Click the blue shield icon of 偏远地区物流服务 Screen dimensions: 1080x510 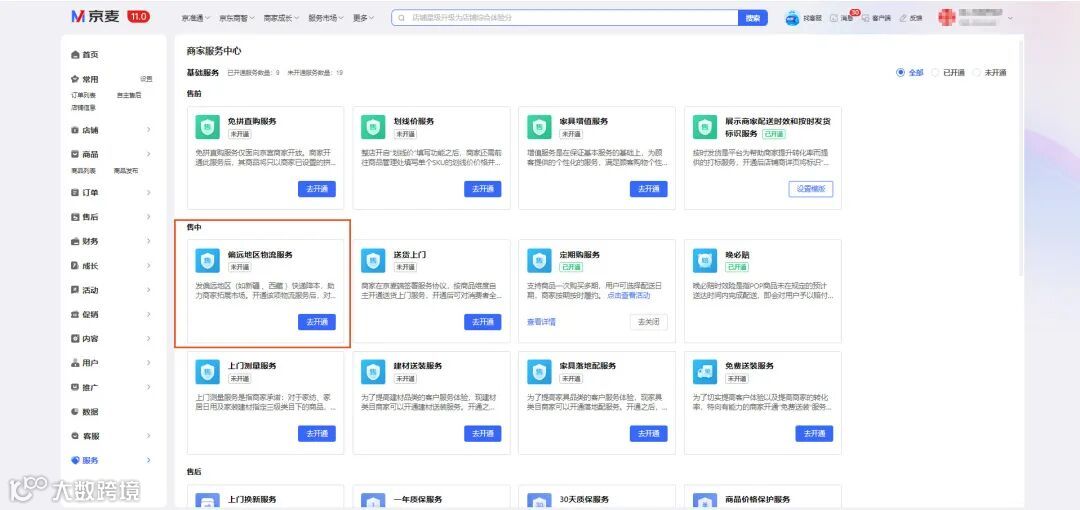pos(207,261)
